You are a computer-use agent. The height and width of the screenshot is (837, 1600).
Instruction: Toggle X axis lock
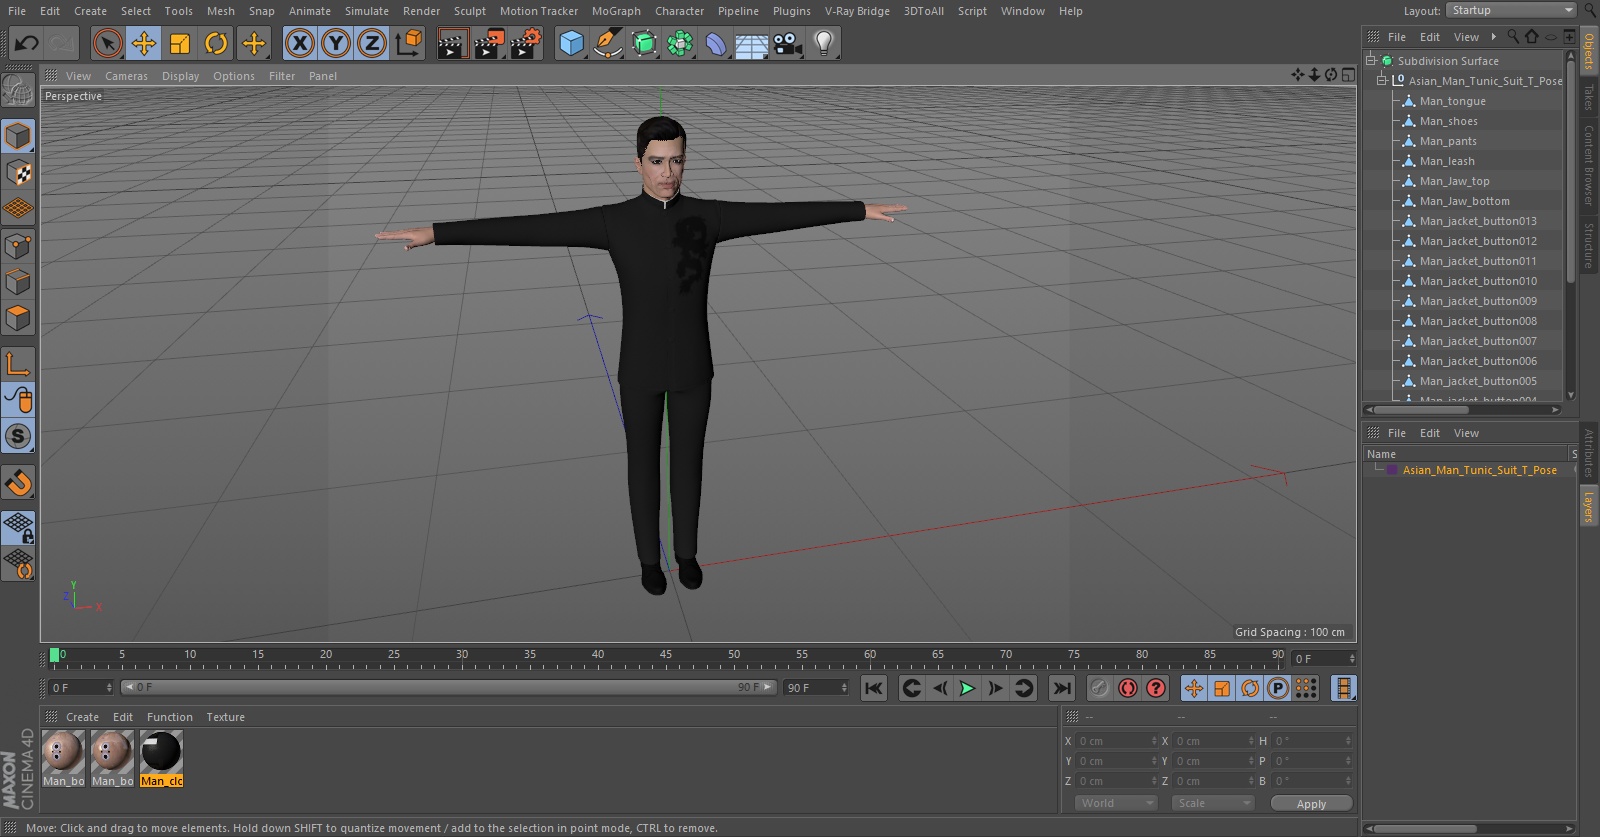300,43
